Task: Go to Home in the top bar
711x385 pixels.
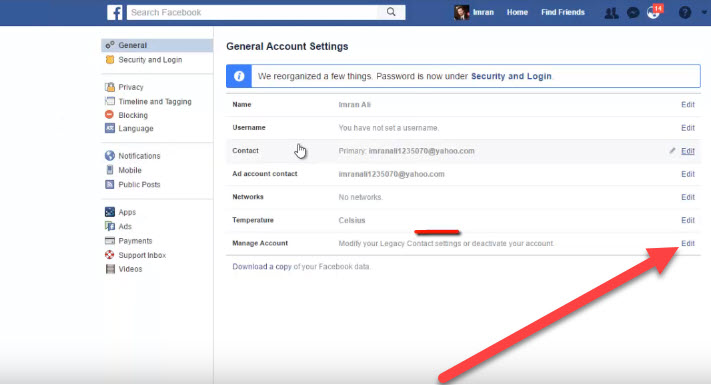Action: pos(517,12)
